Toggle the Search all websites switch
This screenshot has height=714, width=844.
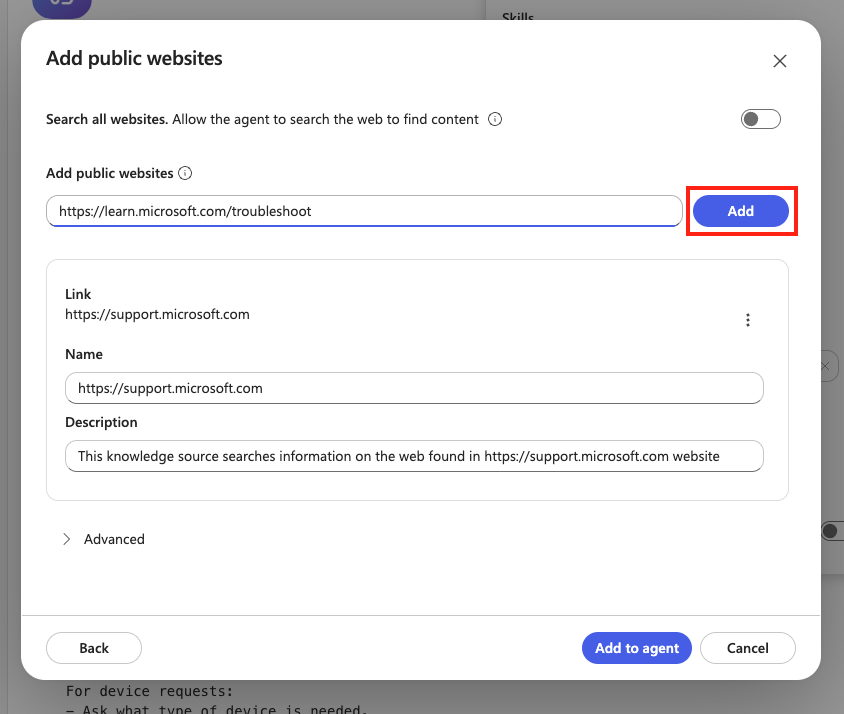coord(761,119)
